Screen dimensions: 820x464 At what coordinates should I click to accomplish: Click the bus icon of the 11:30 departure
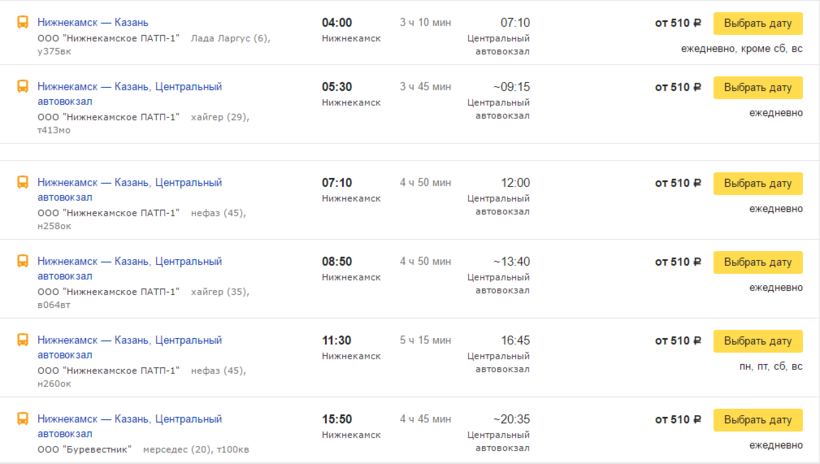[x=22, y=341]
